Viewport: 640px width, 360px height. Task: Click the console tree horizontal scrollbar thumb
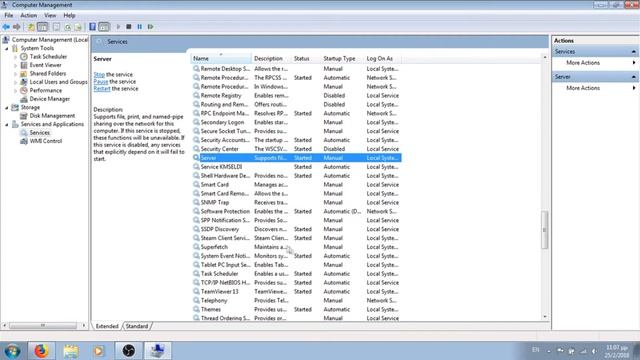coord(43,326)
